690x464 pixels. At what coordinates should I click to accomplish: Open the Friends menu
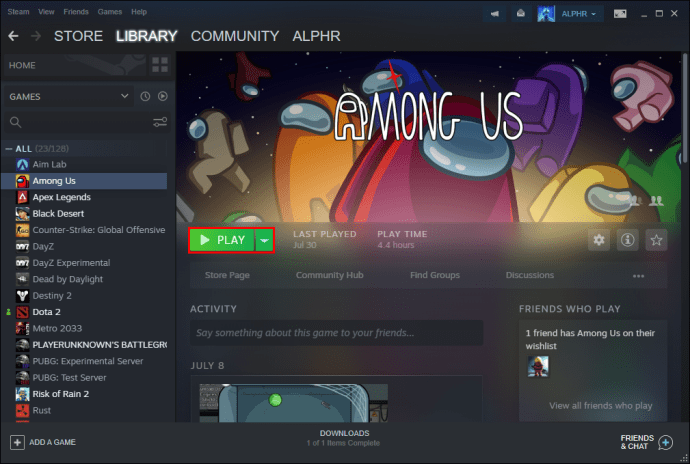pyautogui.click(x=76, y=12)
